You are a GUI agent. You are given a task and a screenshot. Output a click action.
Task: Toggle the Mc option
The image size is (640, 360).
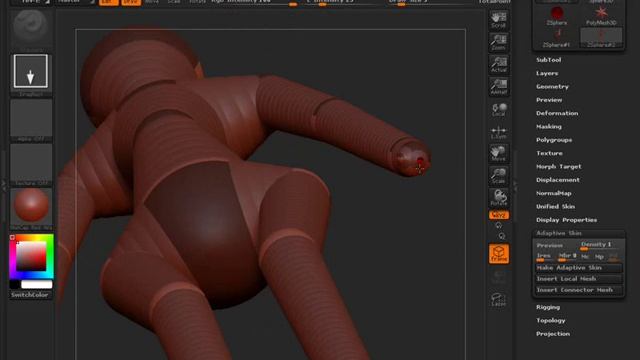coord(585,257)
